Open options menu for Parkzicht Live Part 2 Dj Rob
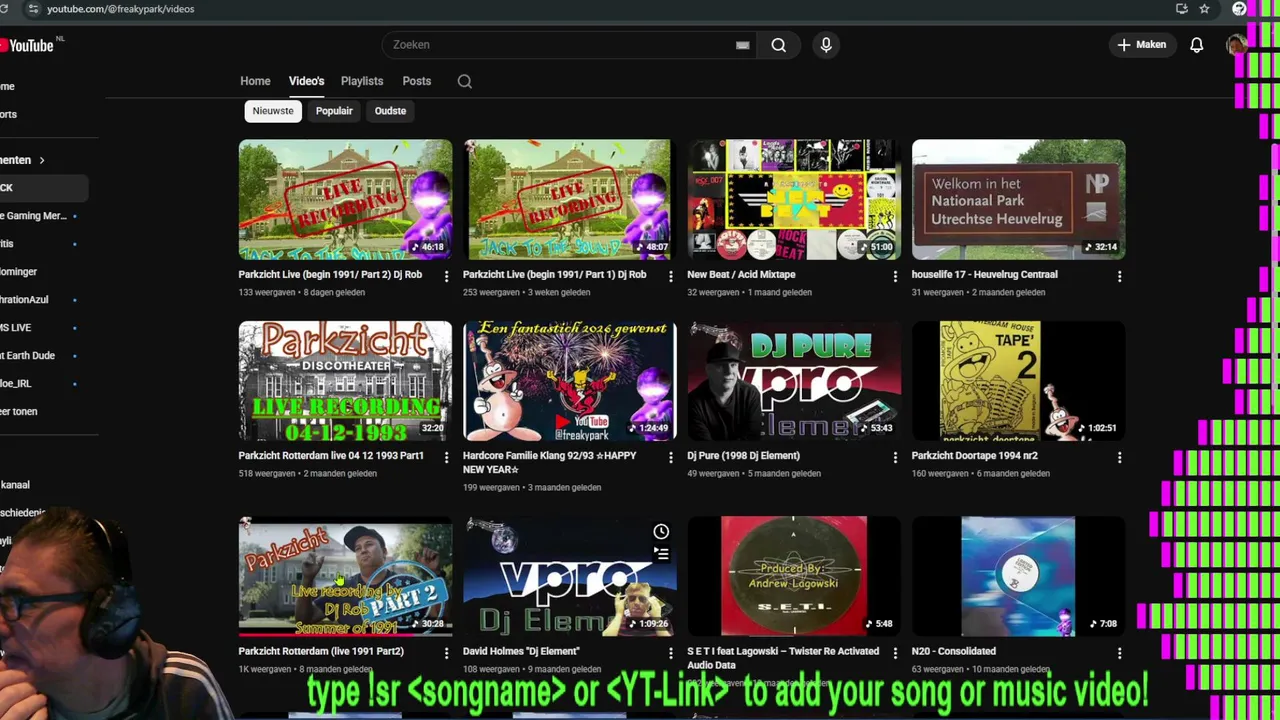Screen dimensions: 1280x720 (x=446, y=276)
